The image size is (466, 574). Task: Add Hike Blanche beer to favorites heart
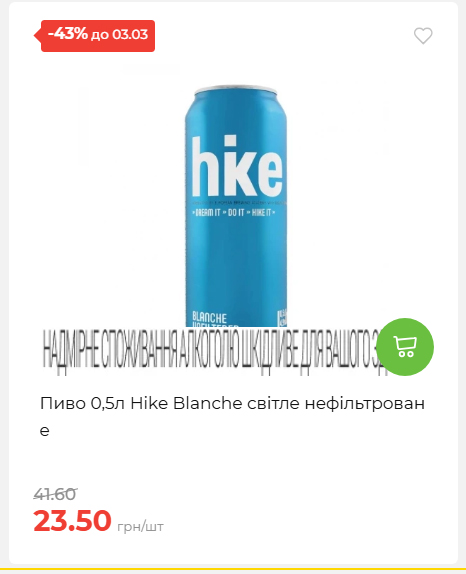click(x=423, y=36)
